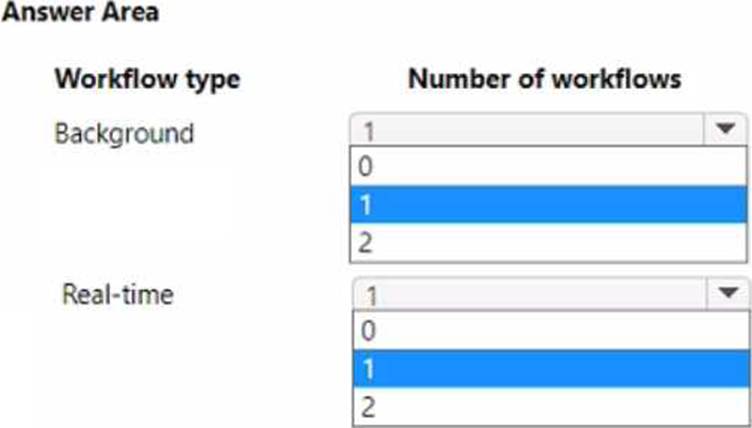Select highlighted 1 in Background list
Viewport: 752px width, 428px height.
click(x=548, y=206)
